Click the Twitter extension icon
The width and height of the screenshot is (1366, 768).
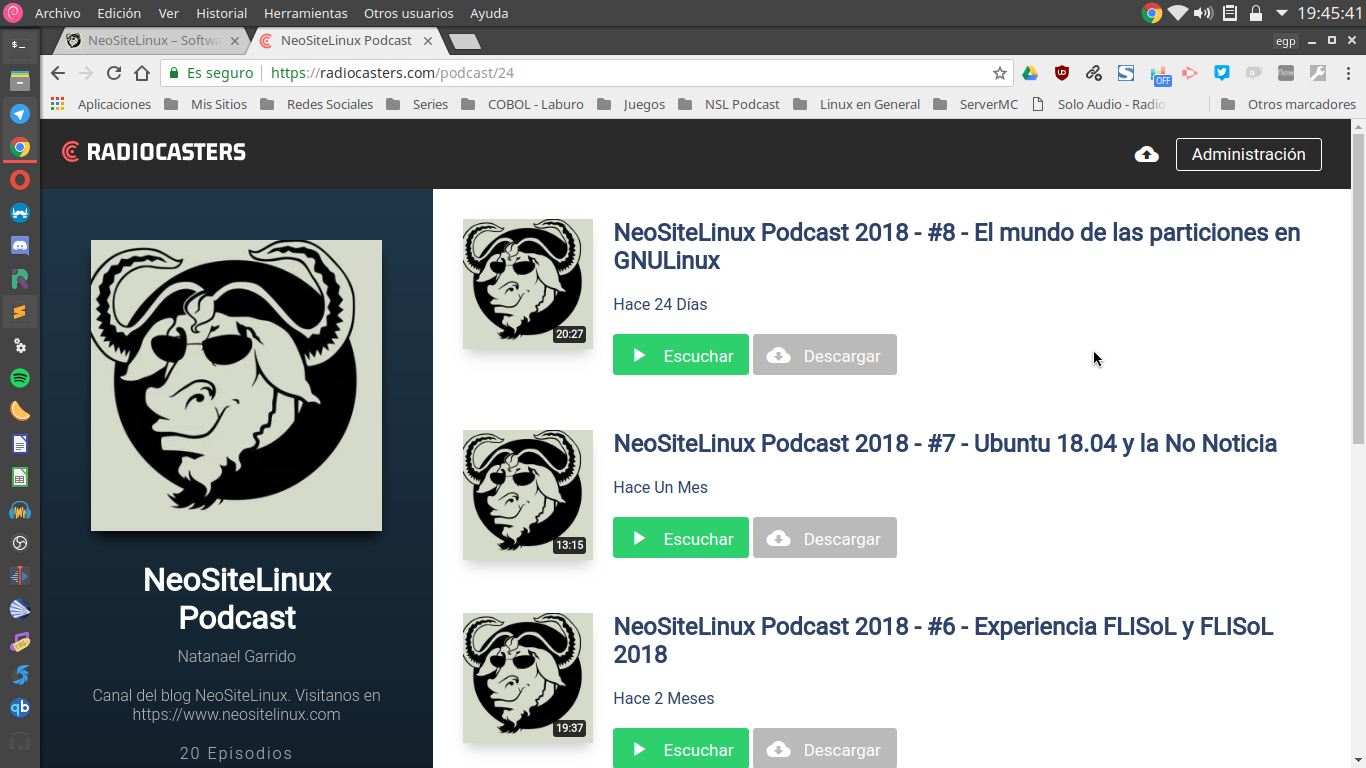pos(1221,73)
